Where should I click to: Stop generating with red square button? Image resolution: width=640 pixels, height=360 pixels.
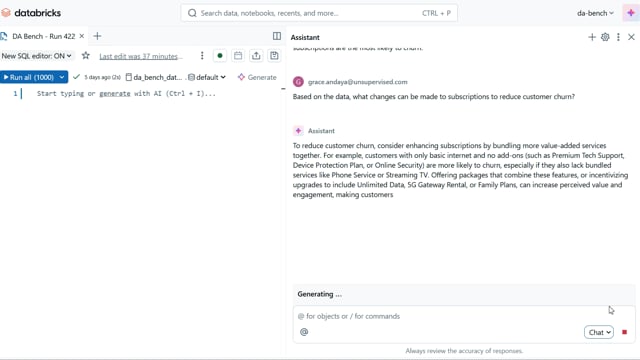pyautogui.click(x=624, y=332)
